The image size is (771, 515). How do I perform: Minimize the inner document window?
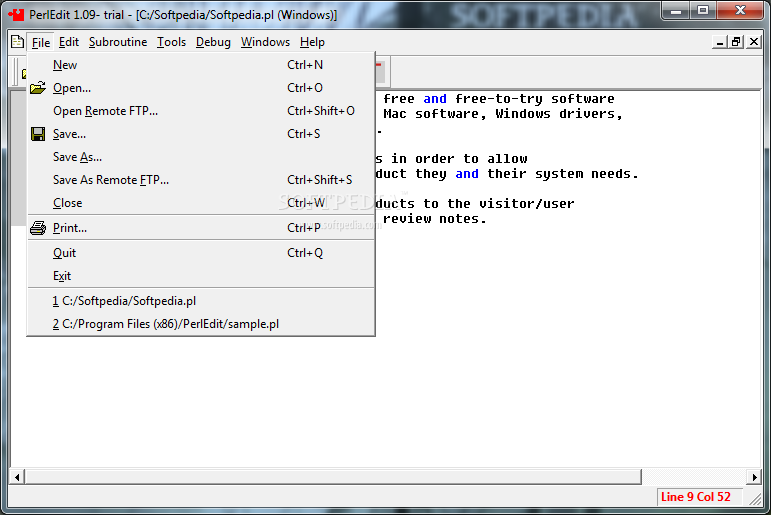tap(720, 42)
